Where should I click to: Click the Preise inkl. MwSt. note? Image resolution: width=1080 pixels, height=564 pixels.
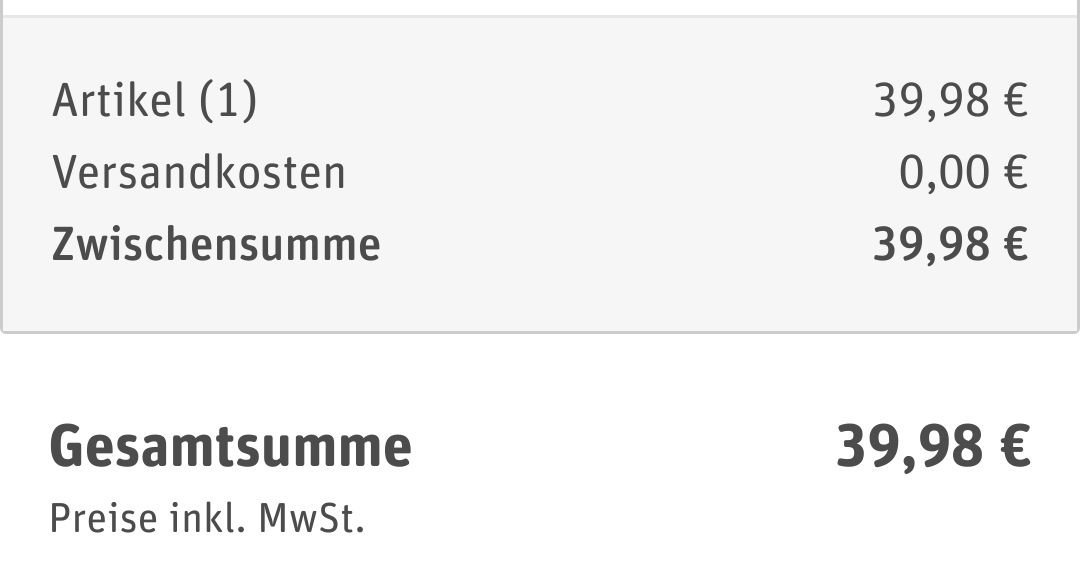pos(207,519)
